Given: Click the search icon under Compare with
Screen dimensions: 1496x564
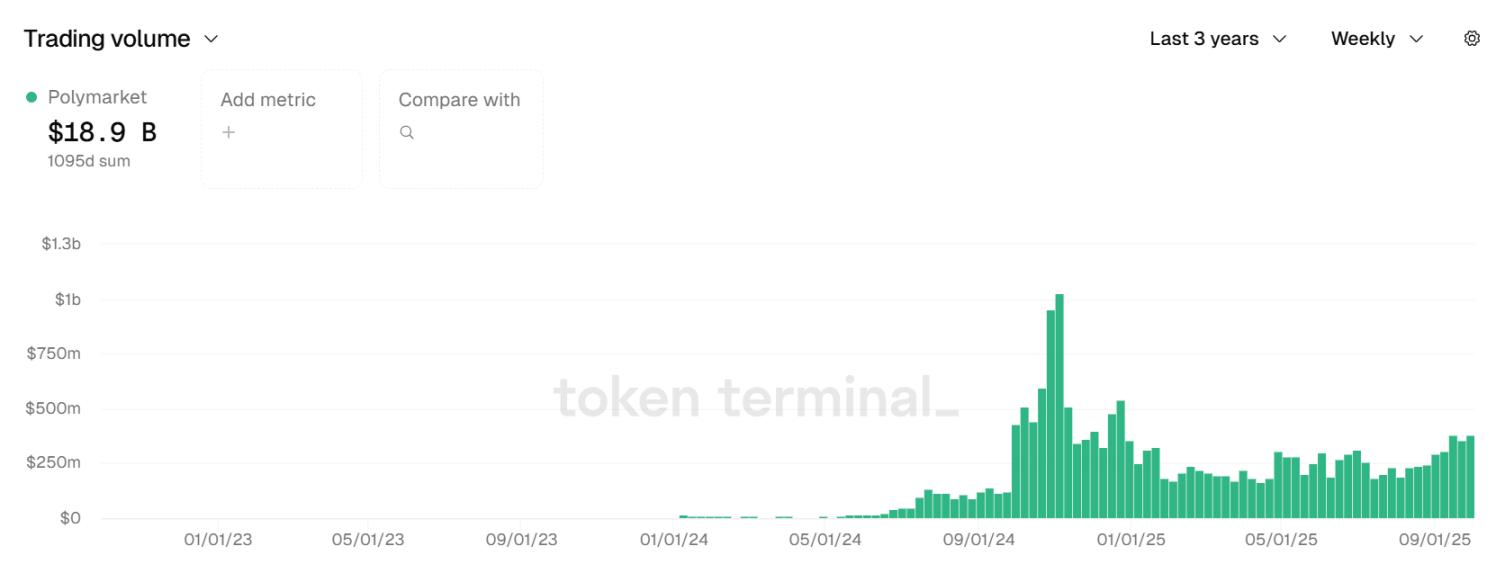Looking at the screenshot, I should (407, 132).
